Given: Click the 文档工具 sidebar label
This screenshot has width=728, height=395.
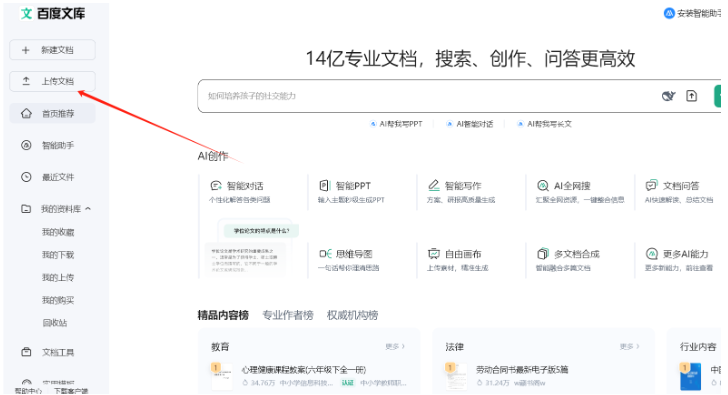Looking at the screenshot, I should (58, 352).
